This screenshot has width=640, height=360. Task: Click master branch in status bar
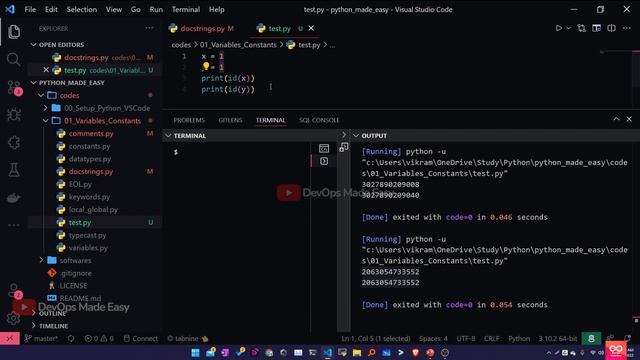click(41, 338)
